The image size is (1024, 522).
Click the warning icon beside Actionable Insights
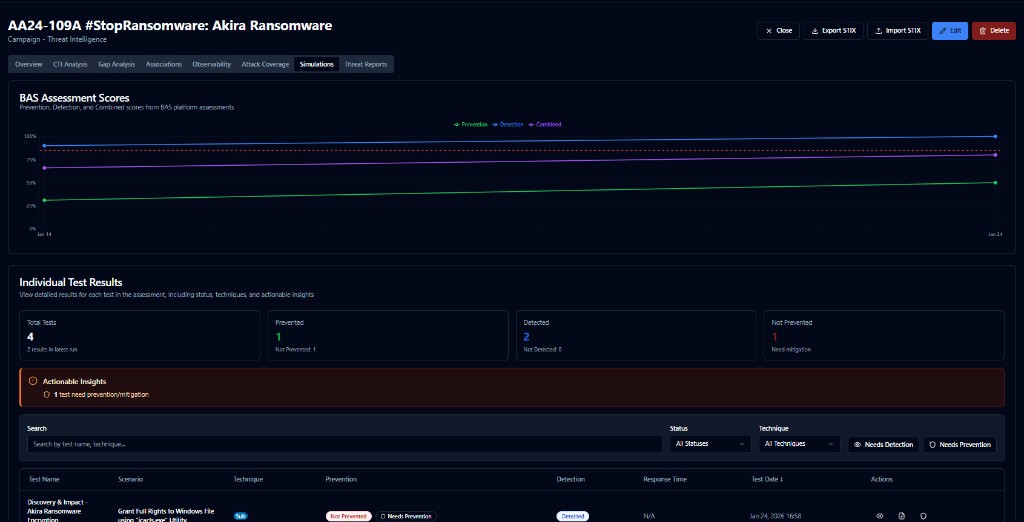pyautogui.click(x=33, y=381)
